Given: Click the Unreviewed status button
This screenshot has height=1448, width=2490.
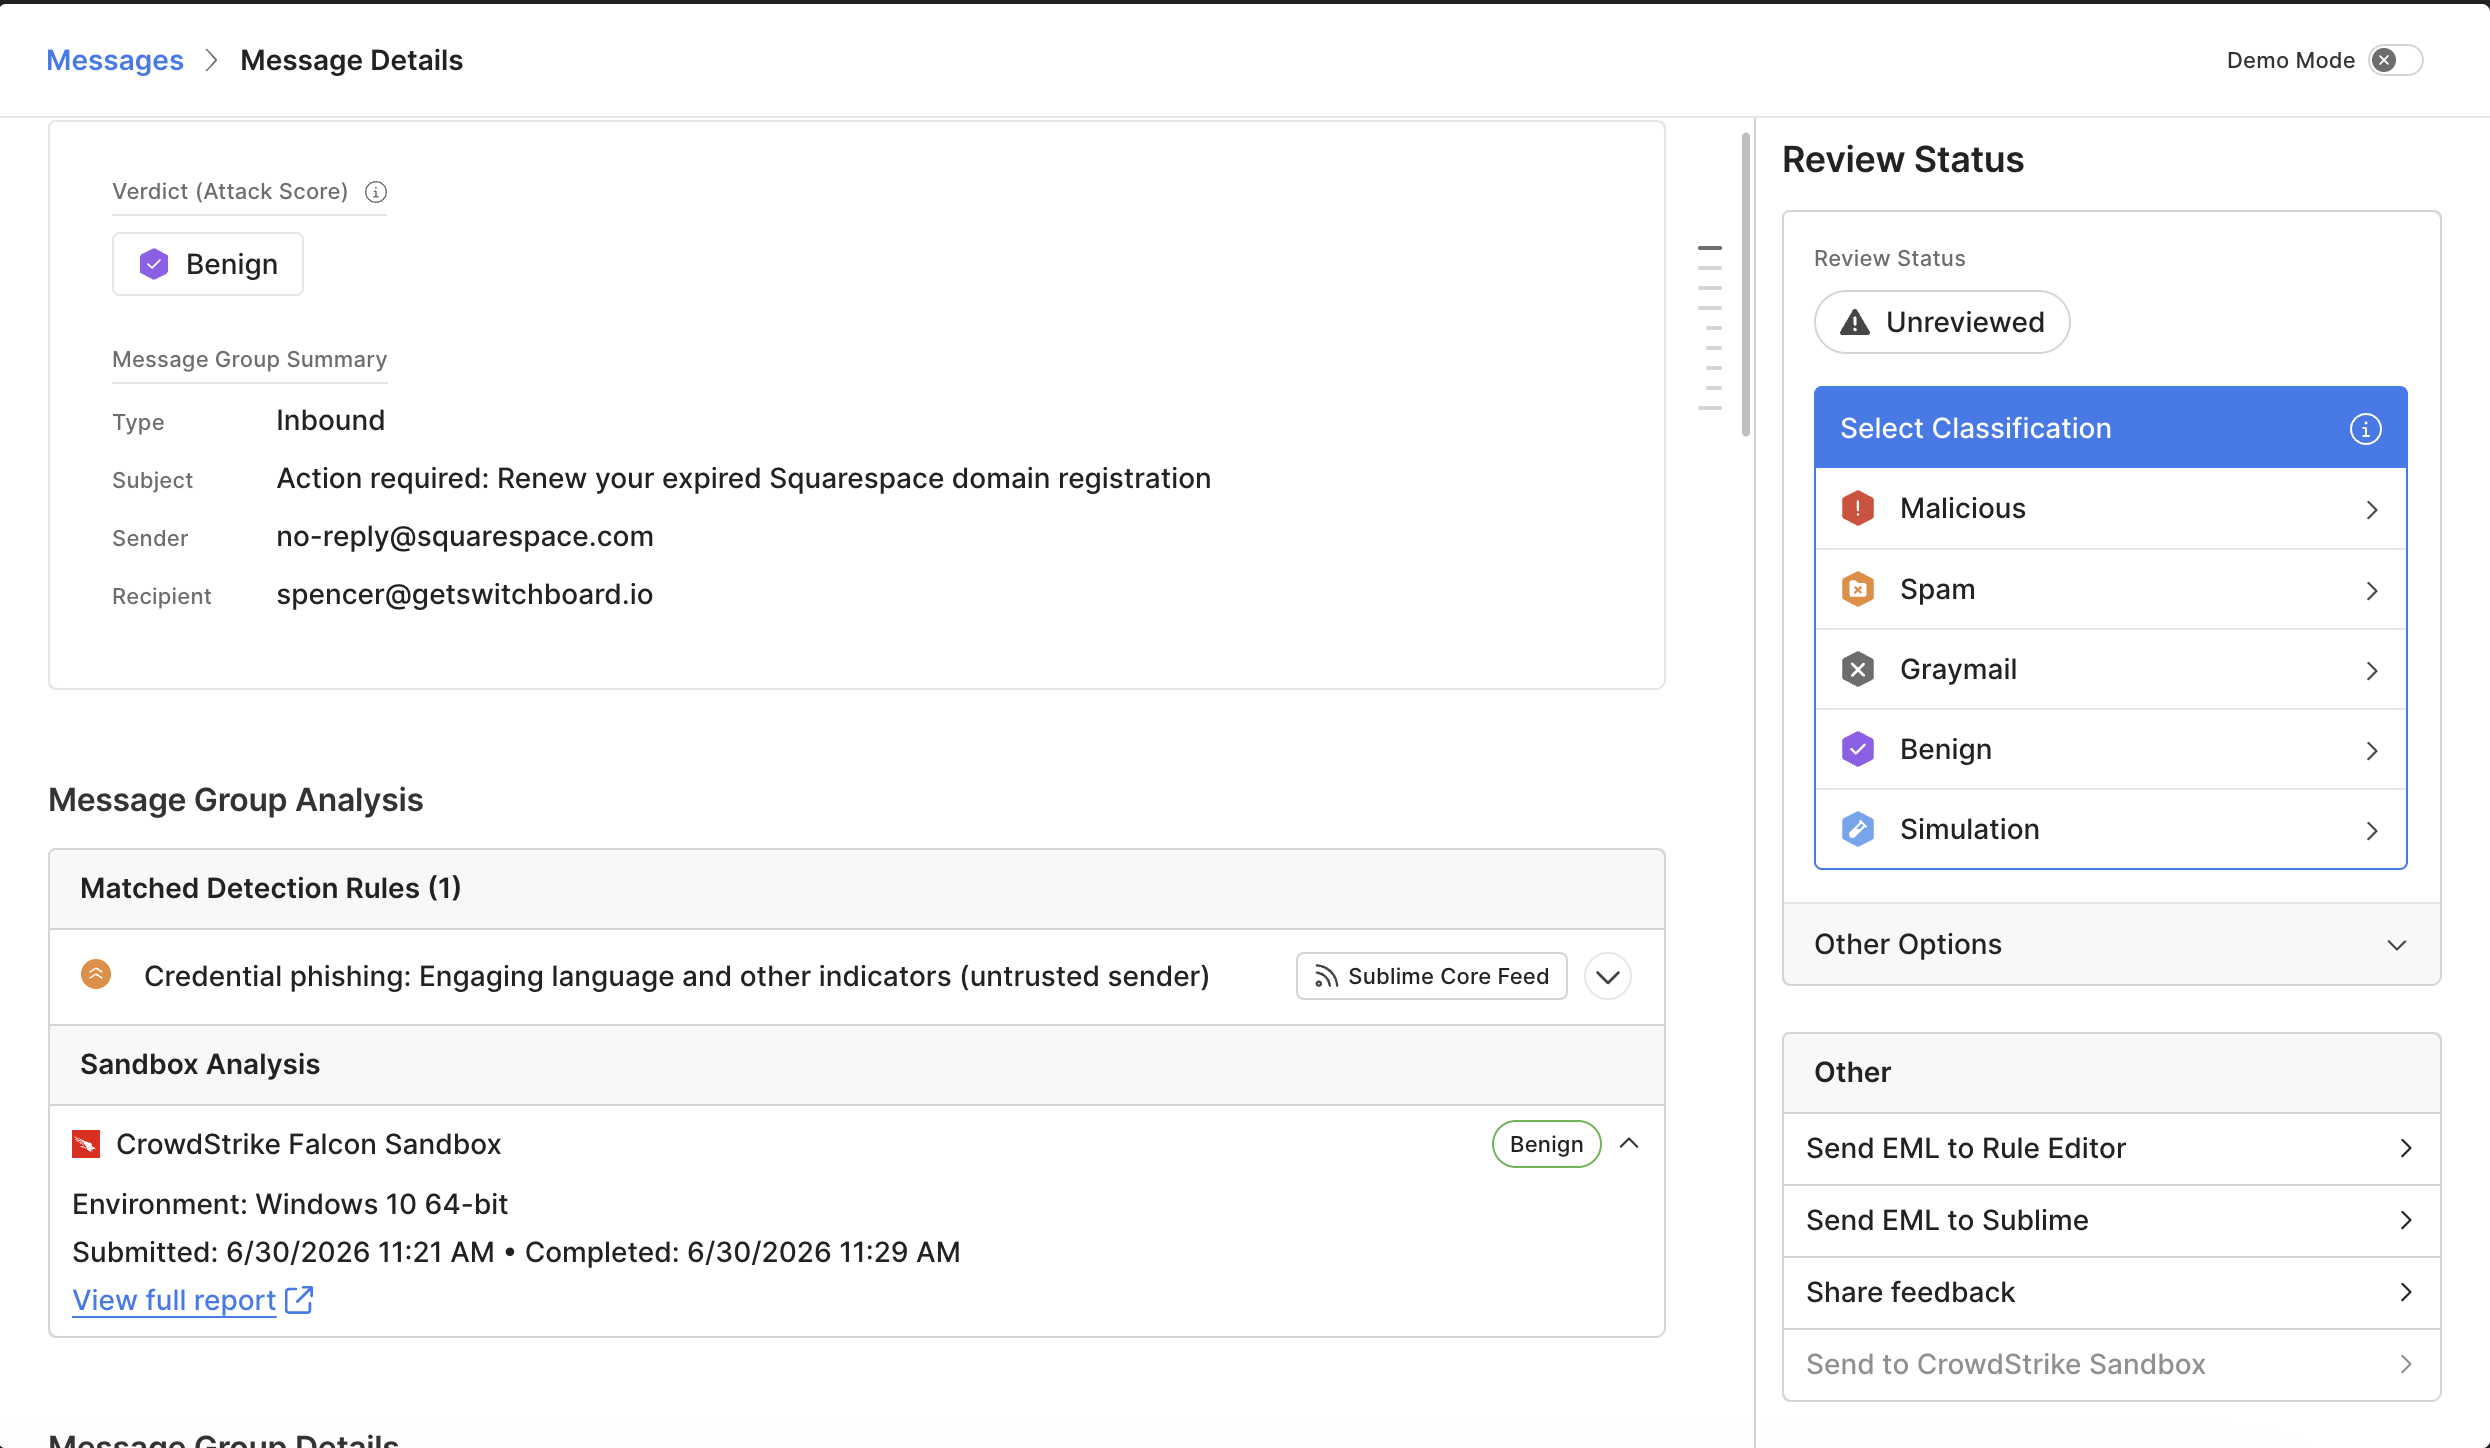Looking at the screenshot, I should point(1941,322).
